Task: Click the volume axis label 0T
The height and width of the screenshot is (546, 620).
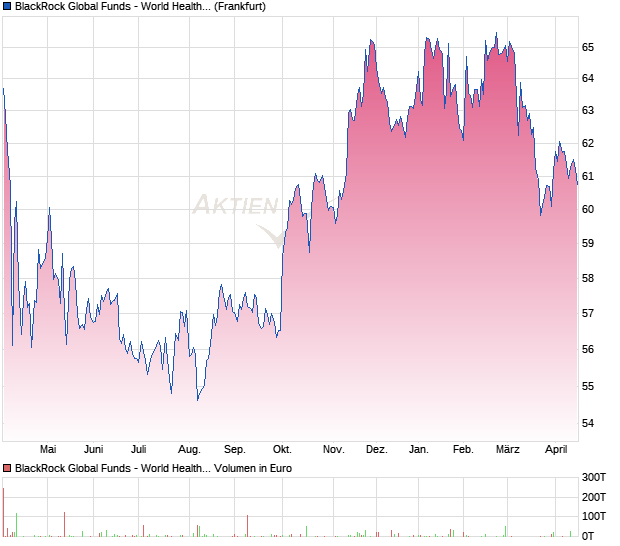Action: (588, 536)
